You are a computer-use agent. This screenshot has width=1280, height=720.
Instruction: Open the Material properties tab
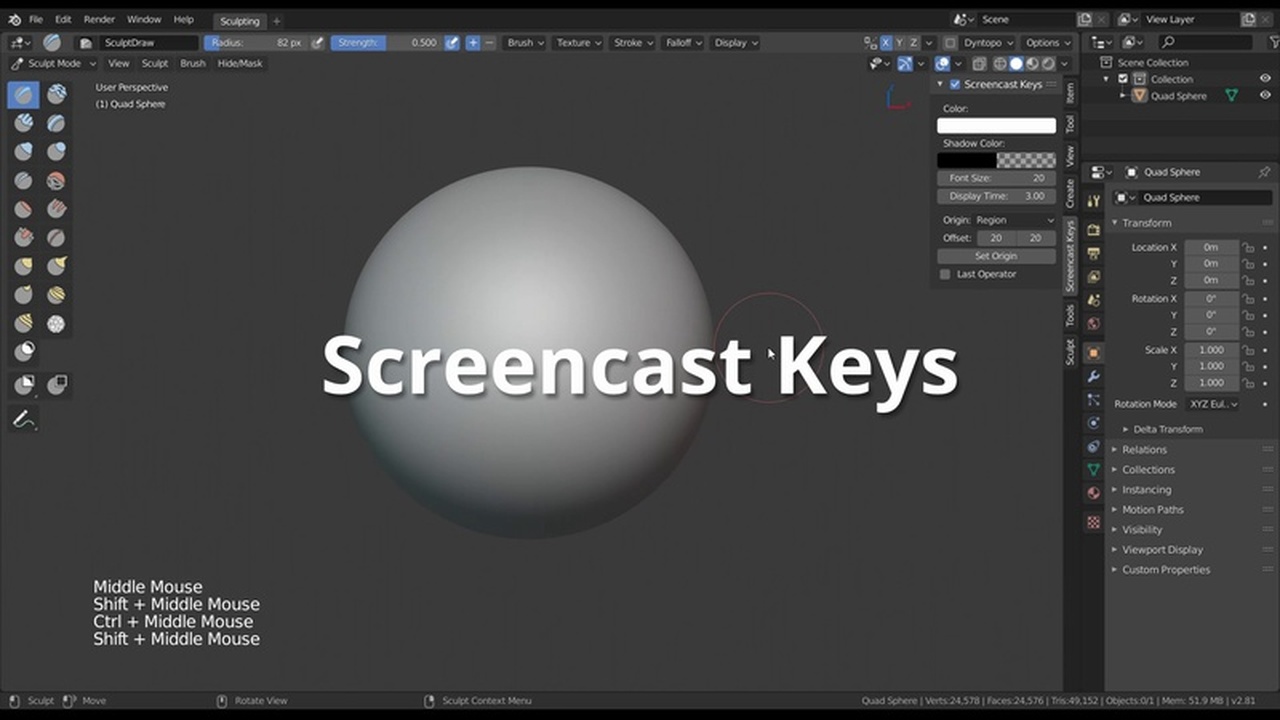1093,493
